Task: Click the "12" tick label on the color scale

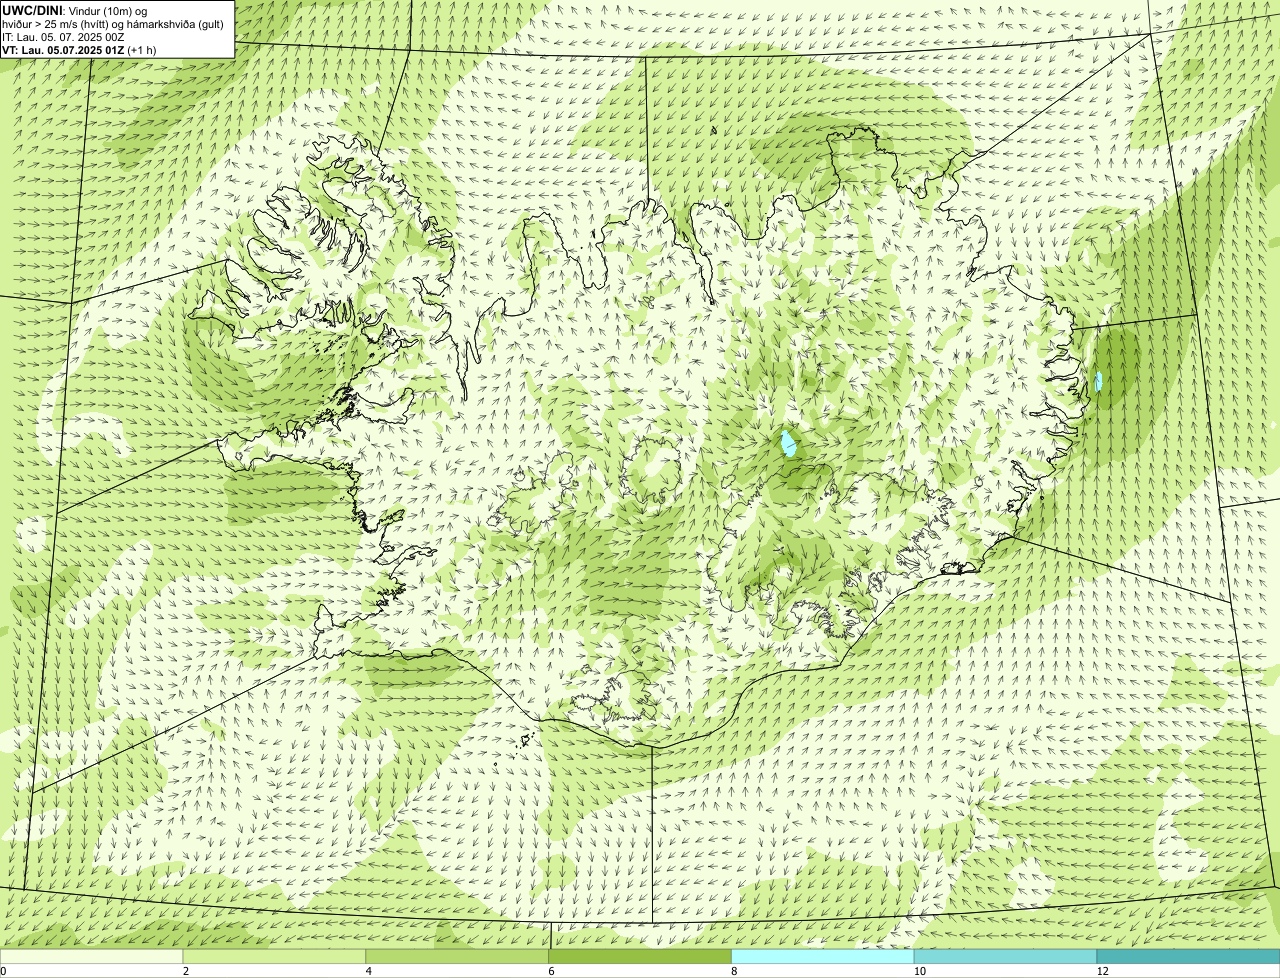Action: click(x=1102, y=971)
